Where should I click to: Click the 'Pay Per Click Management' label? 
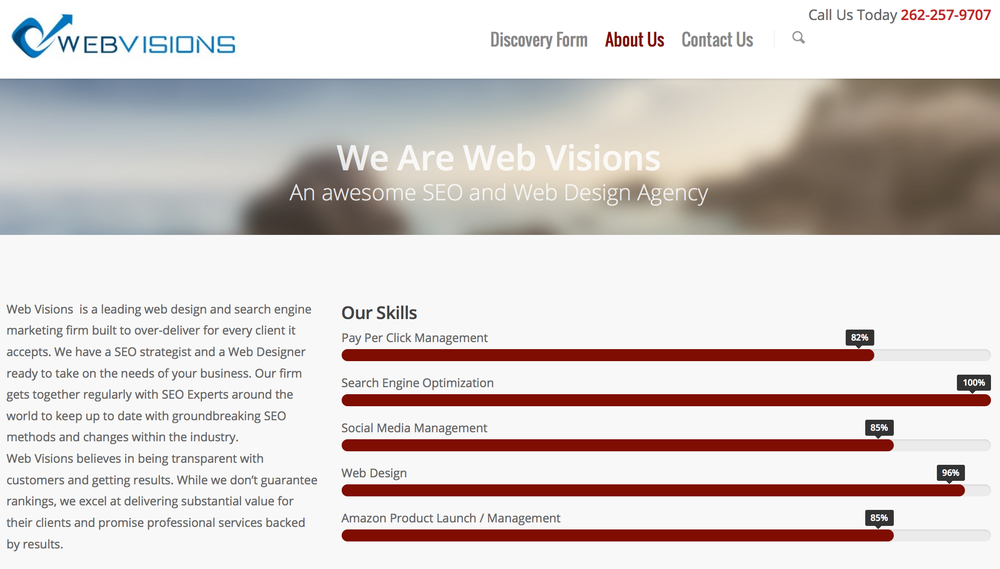point(415,338)
